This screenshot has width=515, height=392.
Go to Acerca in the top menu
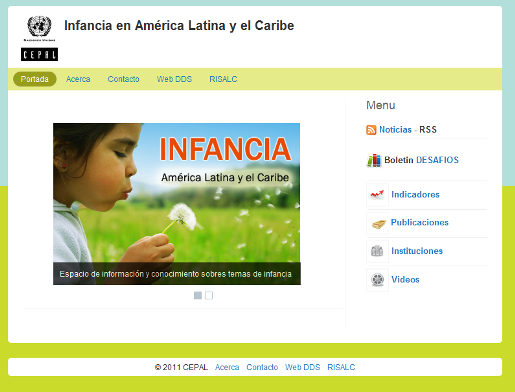click(78, 79)
